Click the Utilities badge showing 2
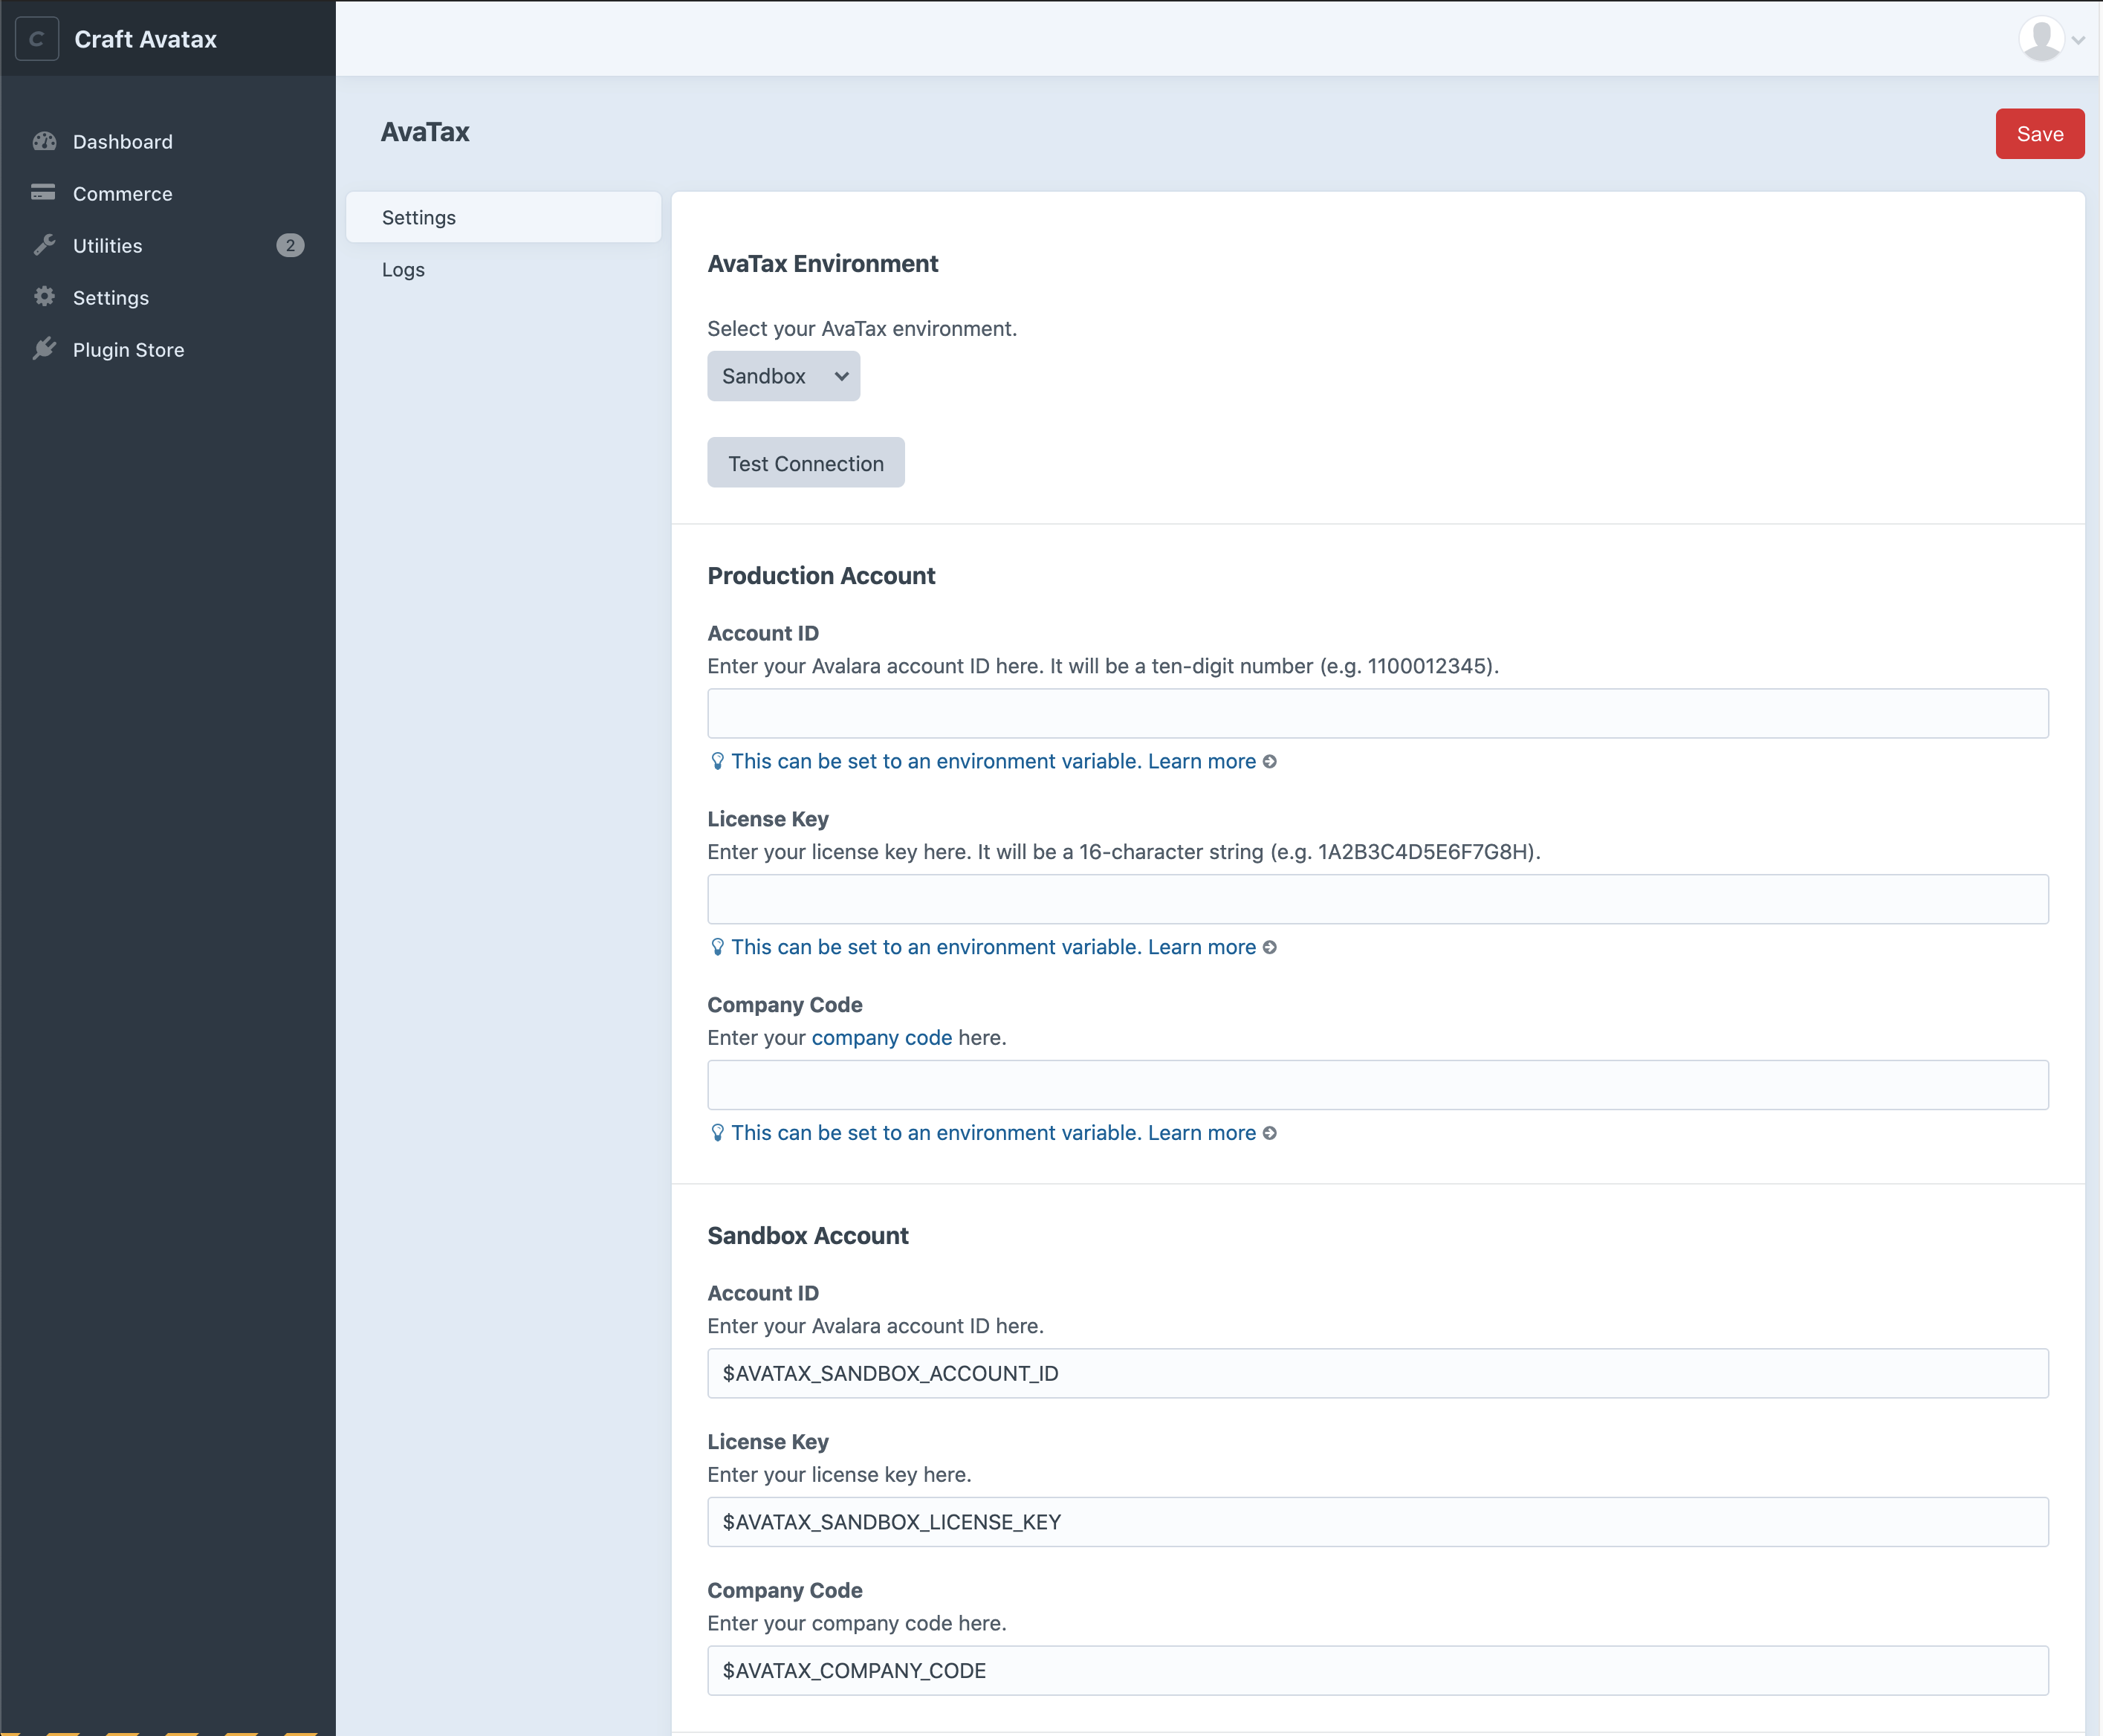 pos(290,245)
